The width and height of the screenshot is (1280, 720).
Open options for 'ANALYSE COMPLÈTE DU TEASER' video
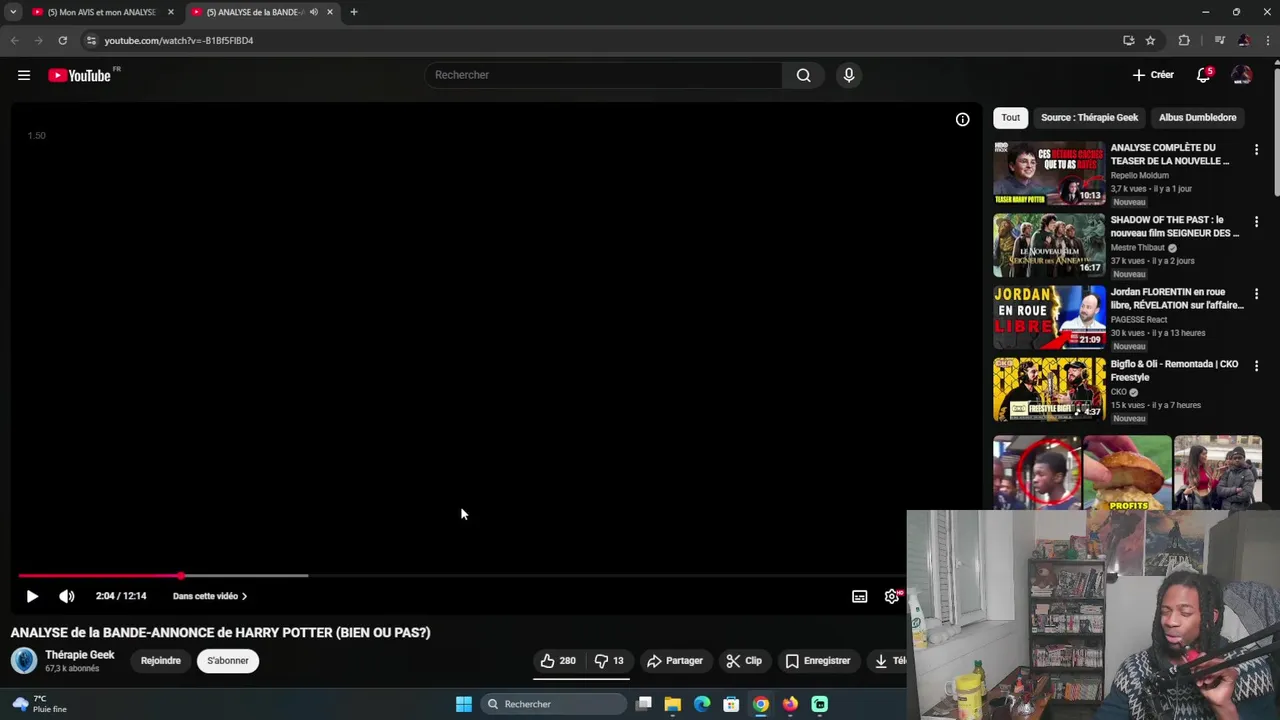[x=1256, y=150]
